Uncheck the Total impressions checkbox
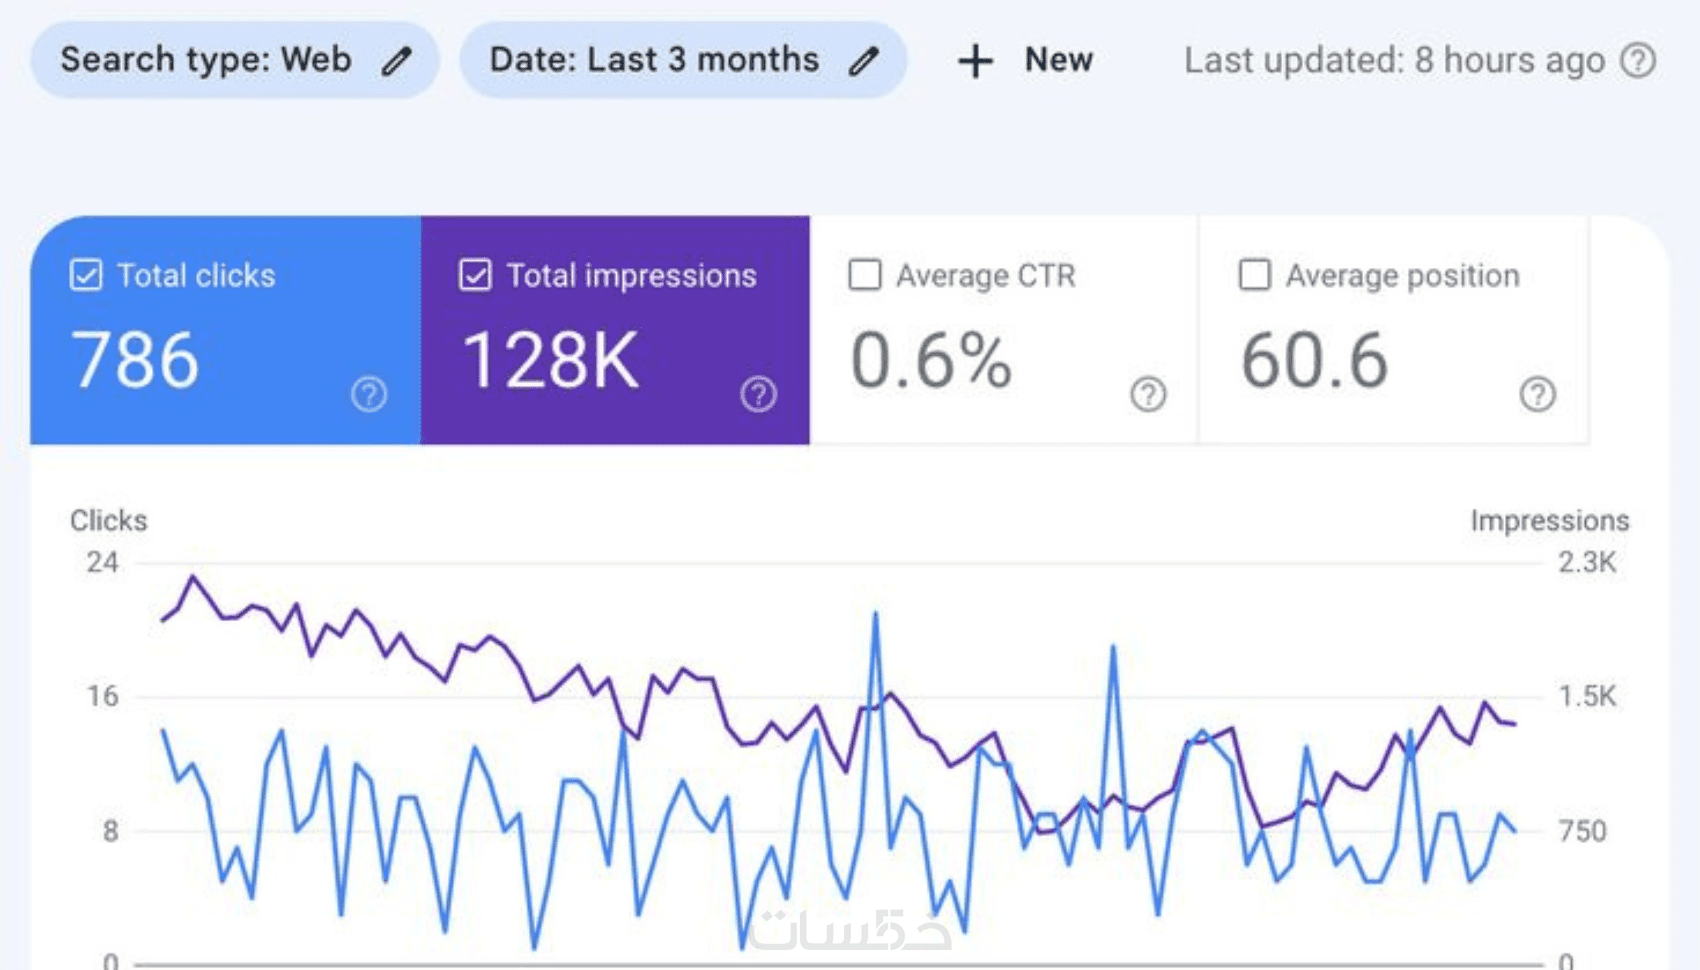Screen dimensions: 1700x970 coord(475,275)
